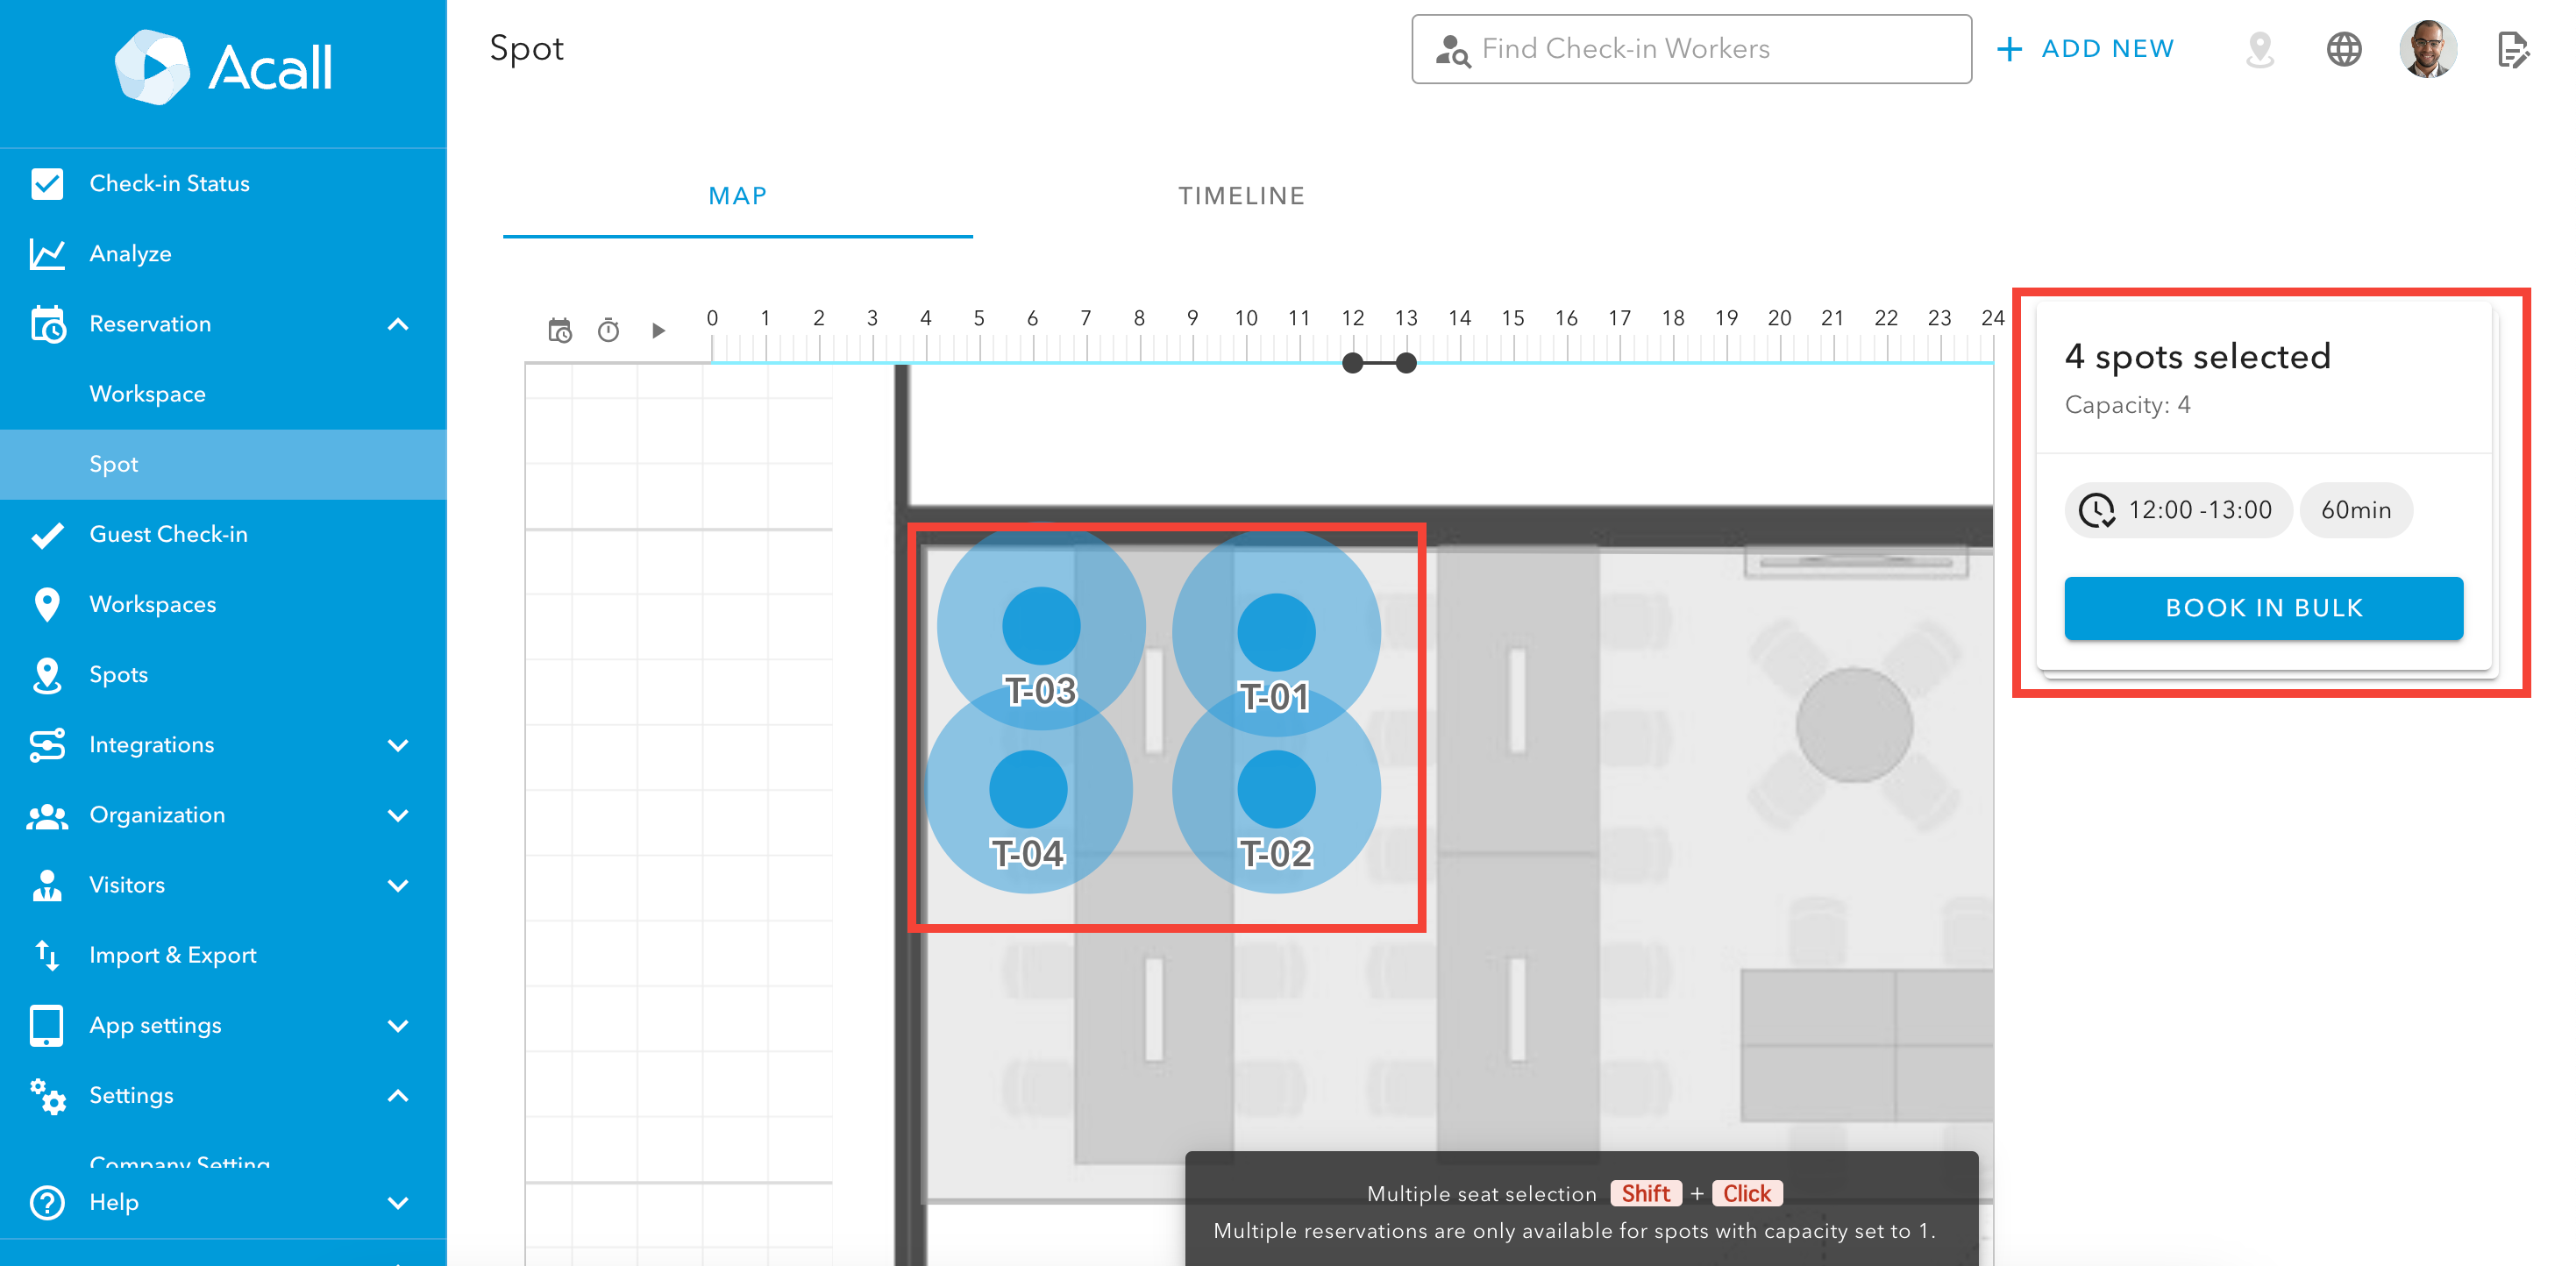The height and width of the screenshot is (1266, 2576).
Task: Select seat T-01 on the map
Action: [x=1276, y=634]
